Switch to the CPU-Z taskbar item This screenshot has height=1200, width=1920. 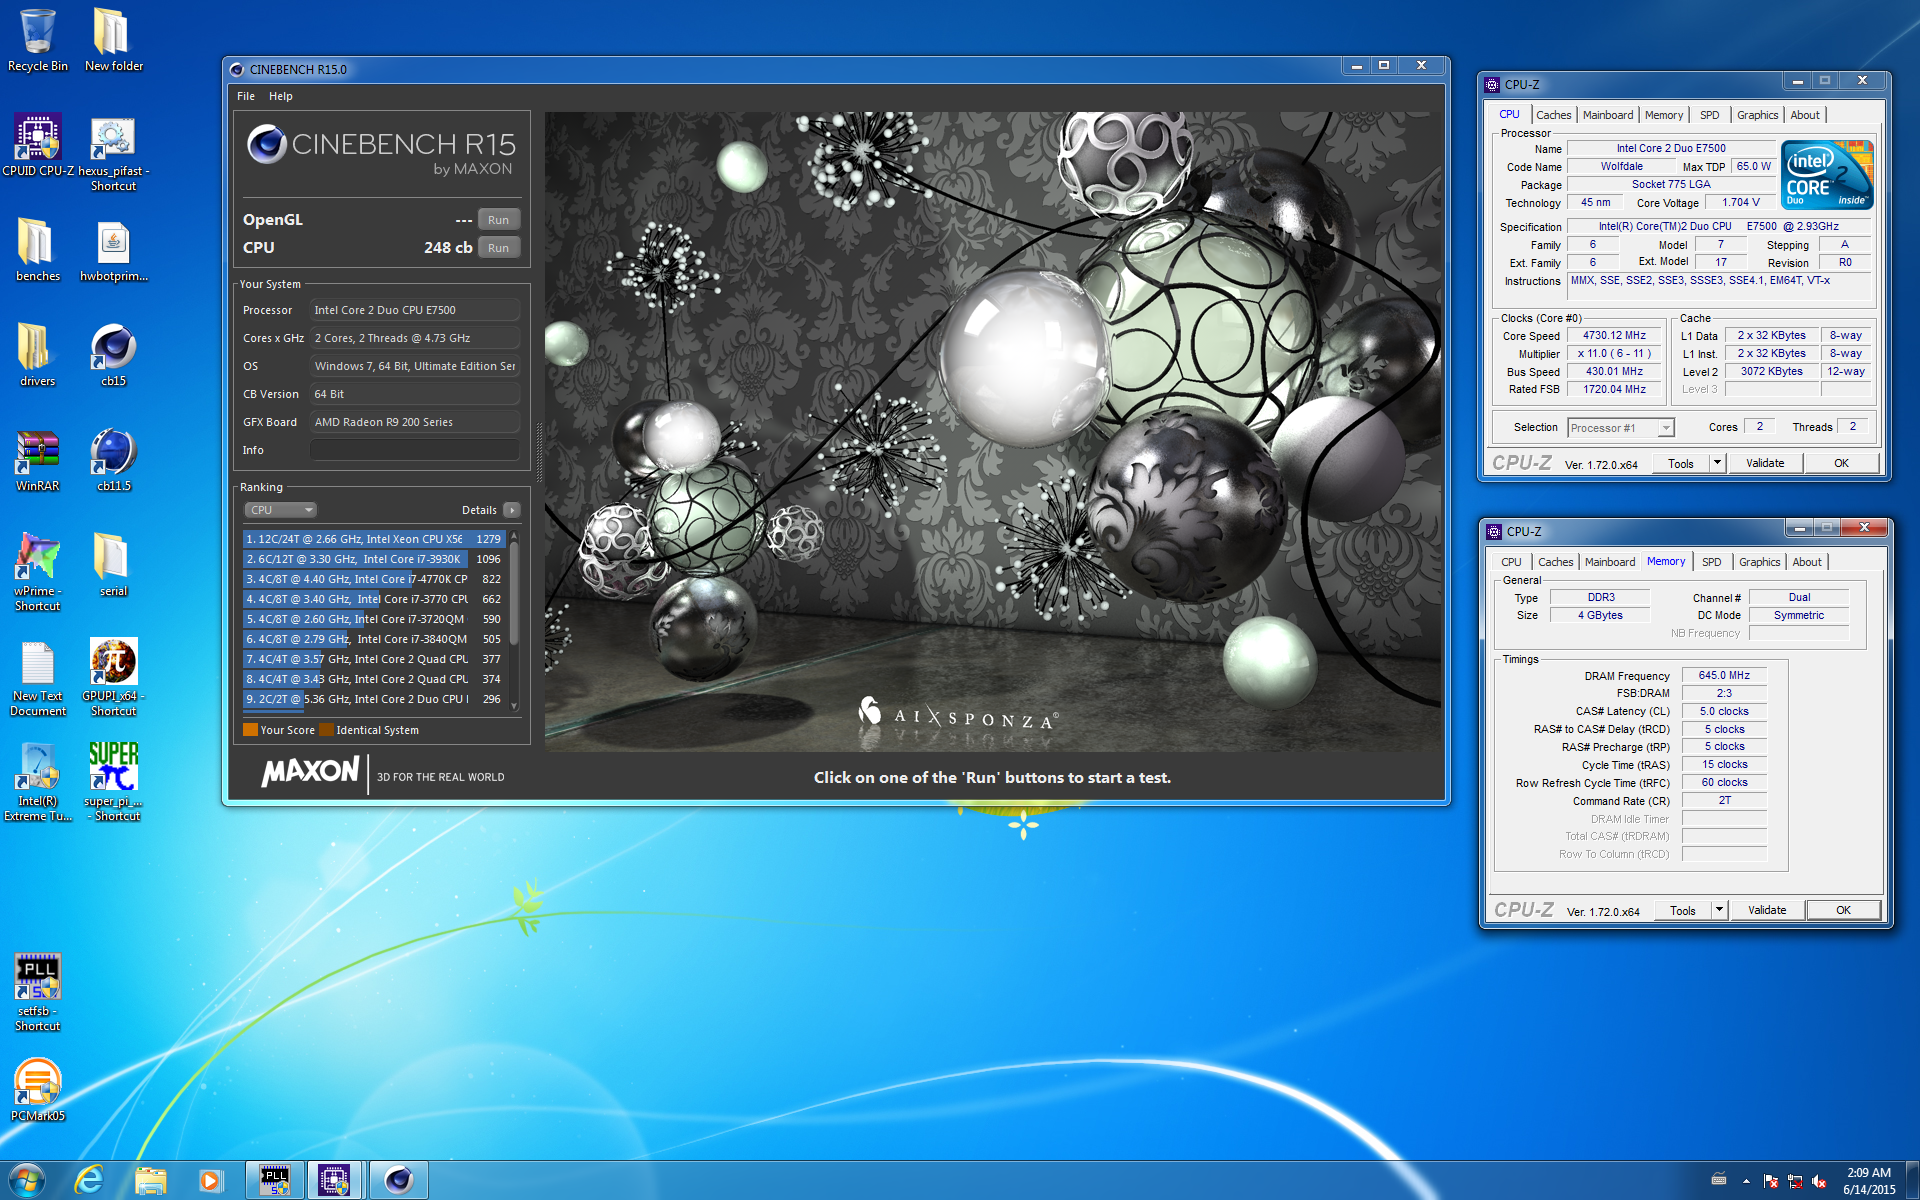(x=334, y=1181)
